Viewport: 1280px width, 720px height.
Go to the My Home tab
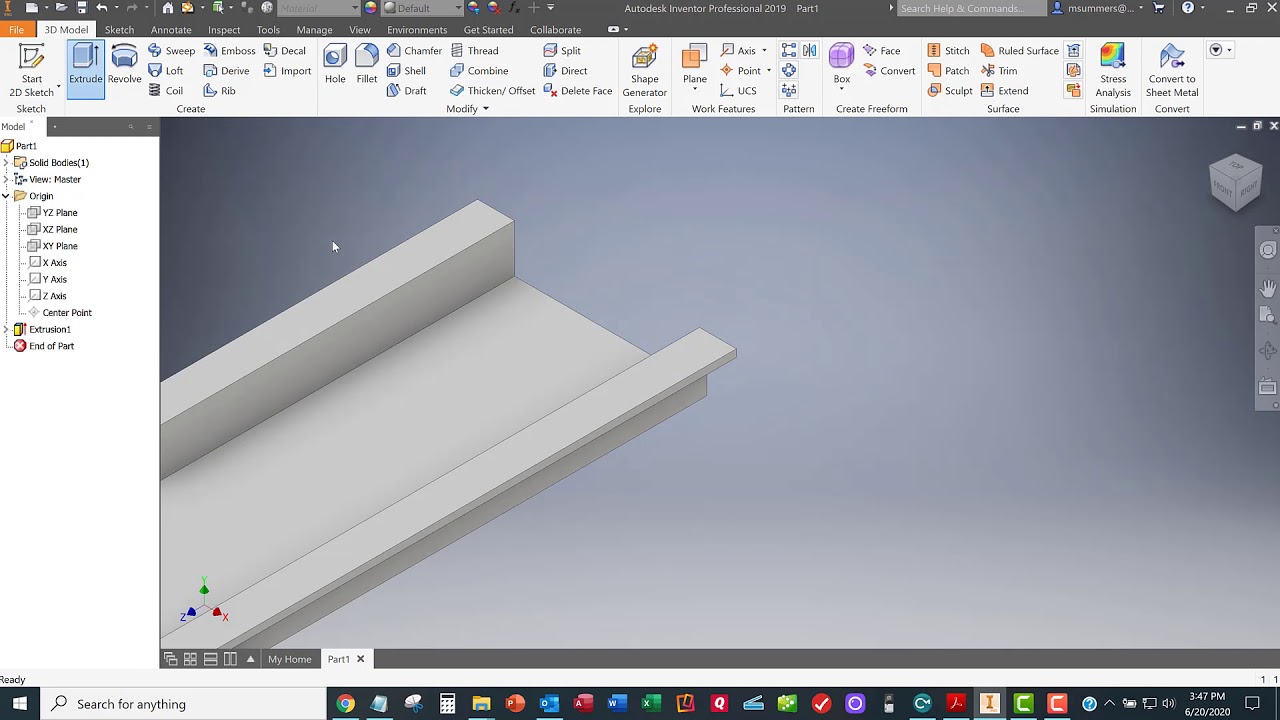tap(289, 659)
